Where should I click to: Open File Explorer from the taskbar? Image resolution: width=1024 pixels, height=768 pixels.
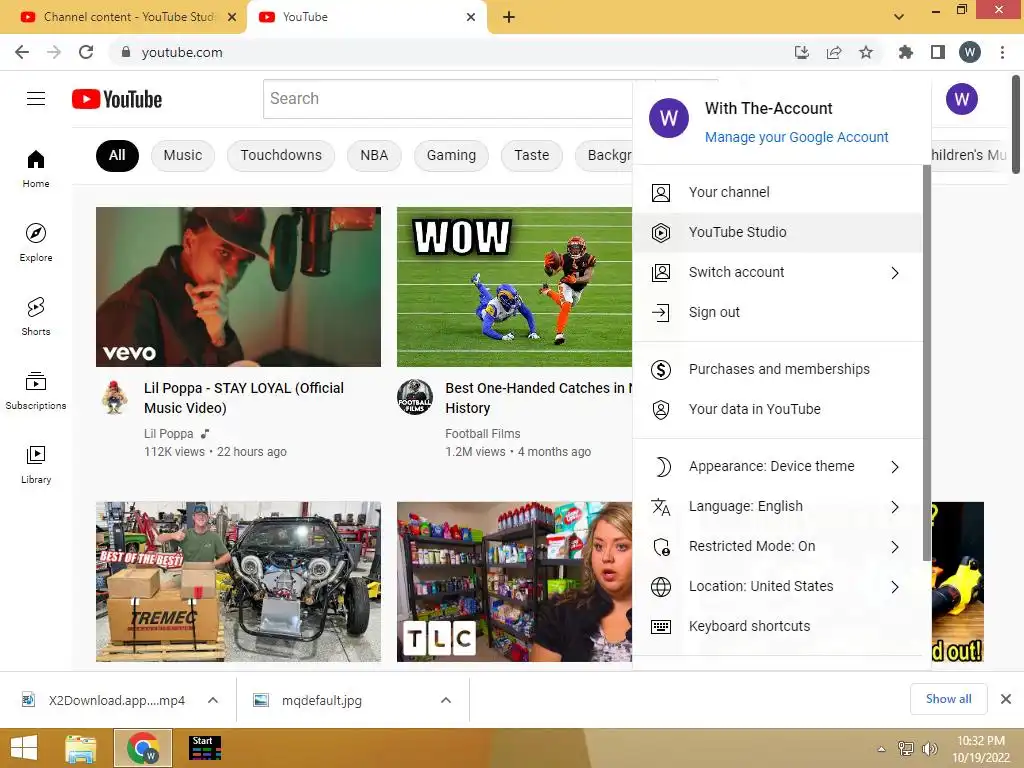pos(80,748)
